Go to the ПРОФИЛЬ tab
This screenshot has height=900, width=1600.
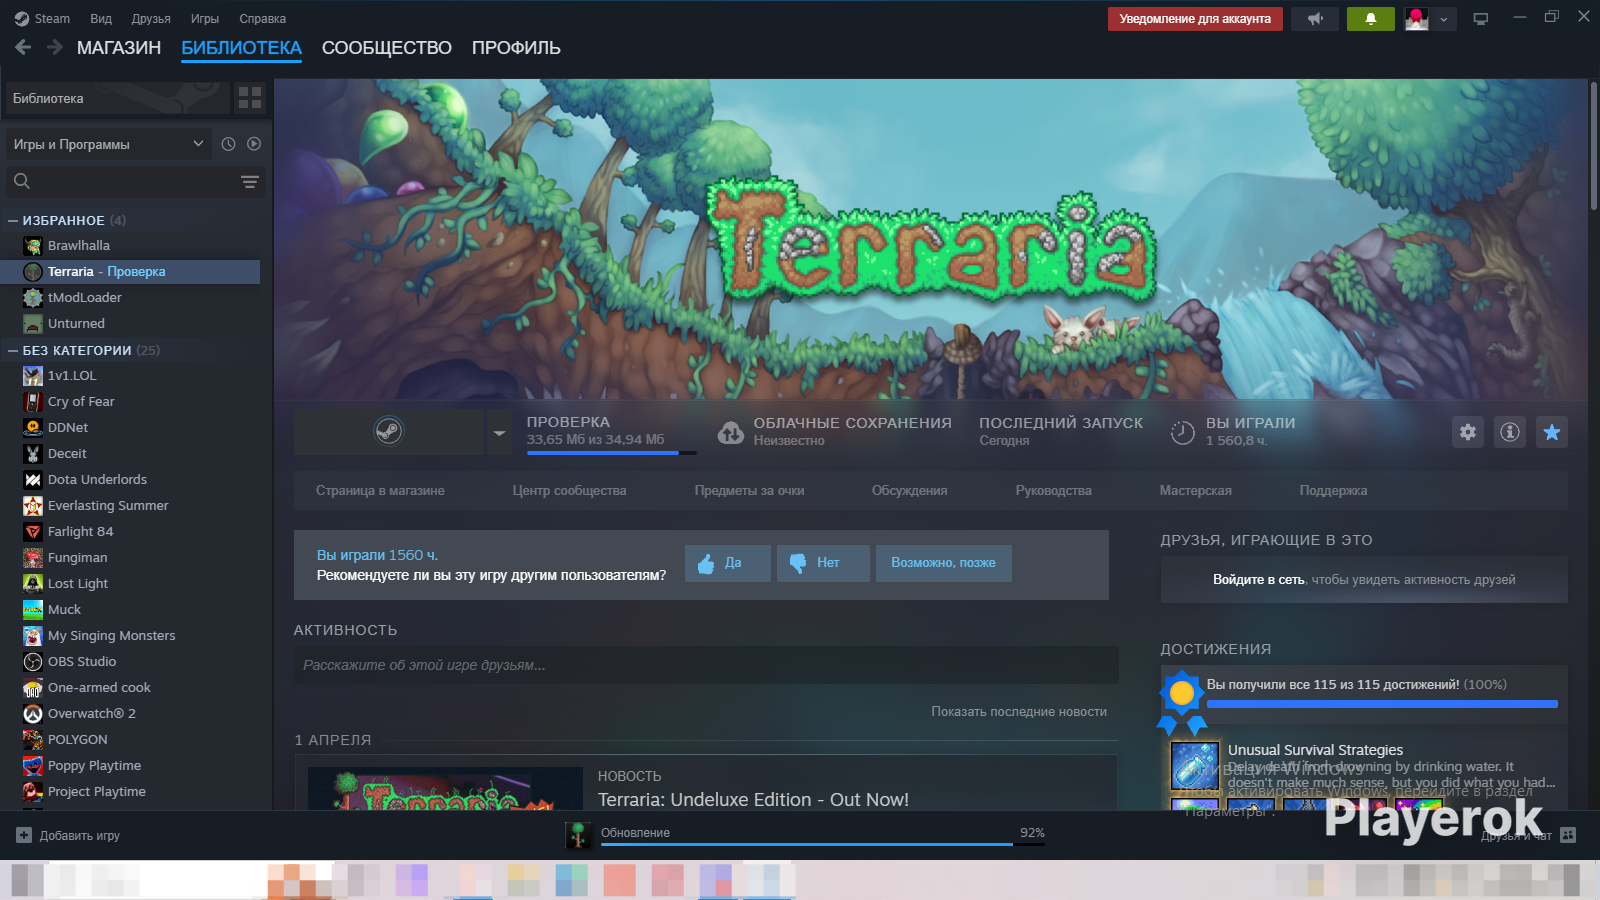(516, 48)
